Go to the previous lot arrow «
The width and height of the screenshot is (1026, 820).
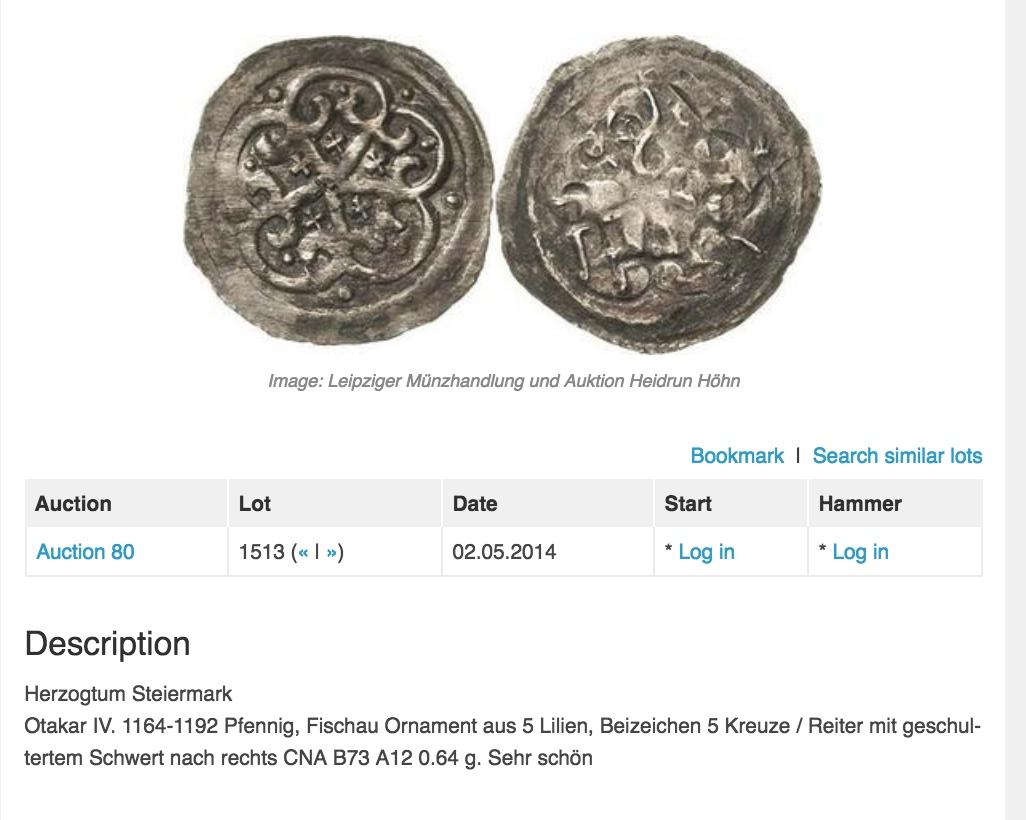point(303,552)
